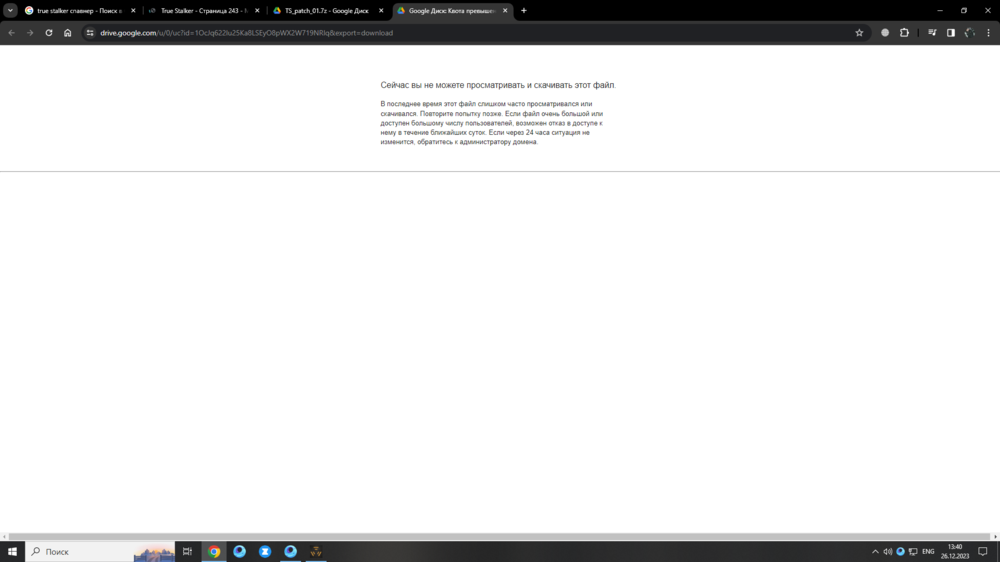Switch the ENG input language
This screenshot has height=562, width=1000.
click(928, 551)
